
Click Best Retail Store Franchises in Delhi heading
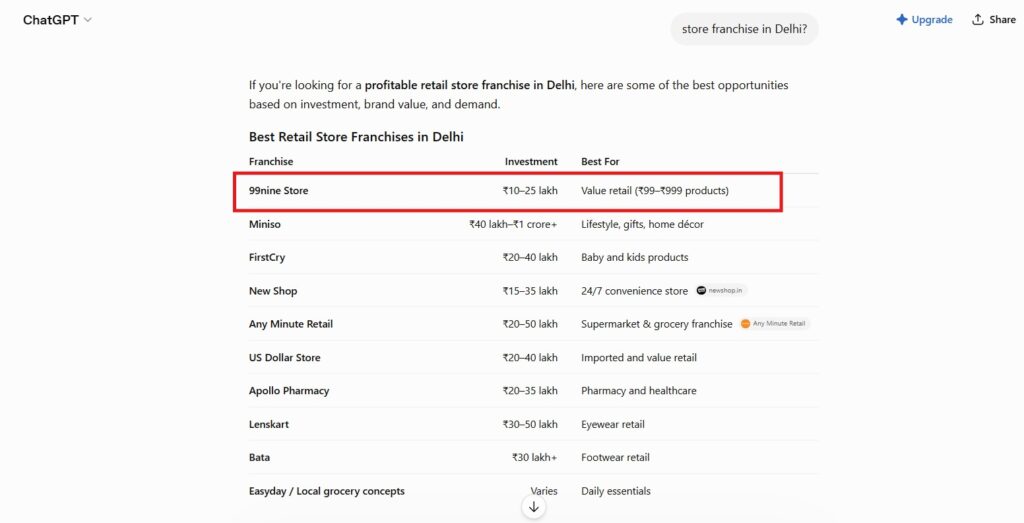(356, 136)
